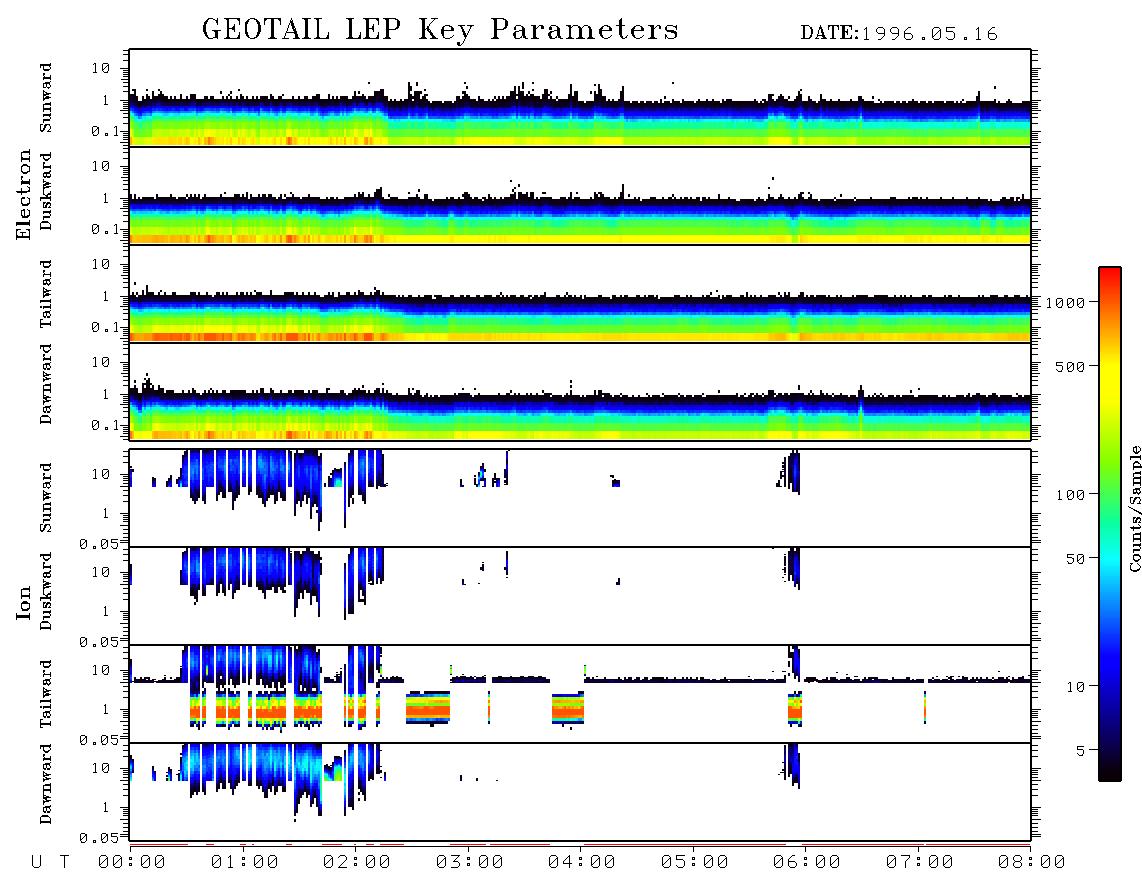Select the vertical 'Ion' group label
This screenshot has width=1142, height=880.
click(23, 602)
